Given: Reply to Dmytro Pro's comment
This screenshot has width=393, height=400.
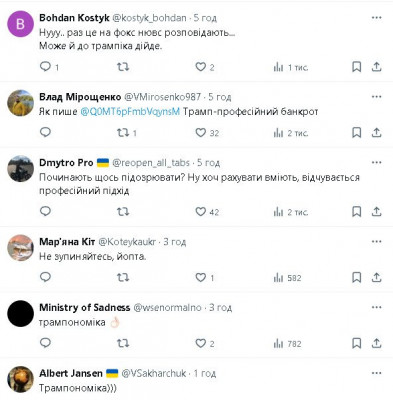Looking at the screenshot, I should (45, 211).
